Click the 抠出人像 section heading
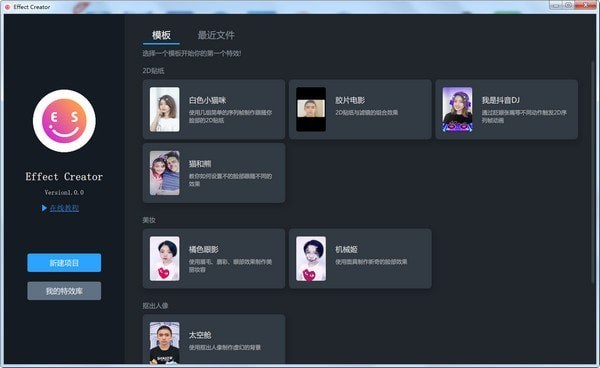Image resolution: width=600 pixels, height=368 pixels. tap(155, 306)
